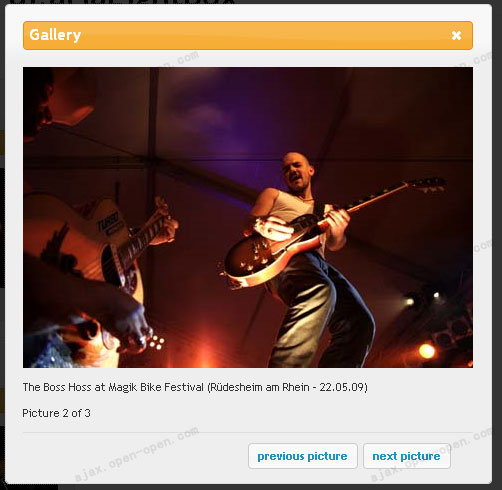
Task: Select the Boss Hoss caption text
Action: [x=195, y=387]
